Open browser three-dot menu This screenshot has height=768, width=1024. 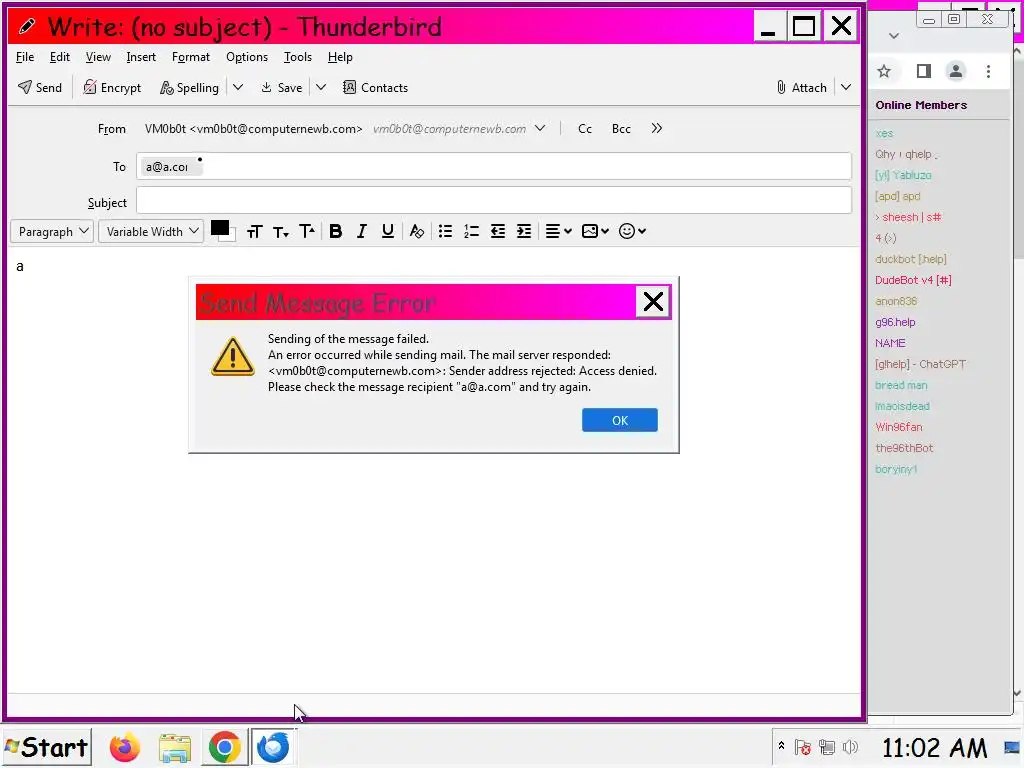(988, 71)
